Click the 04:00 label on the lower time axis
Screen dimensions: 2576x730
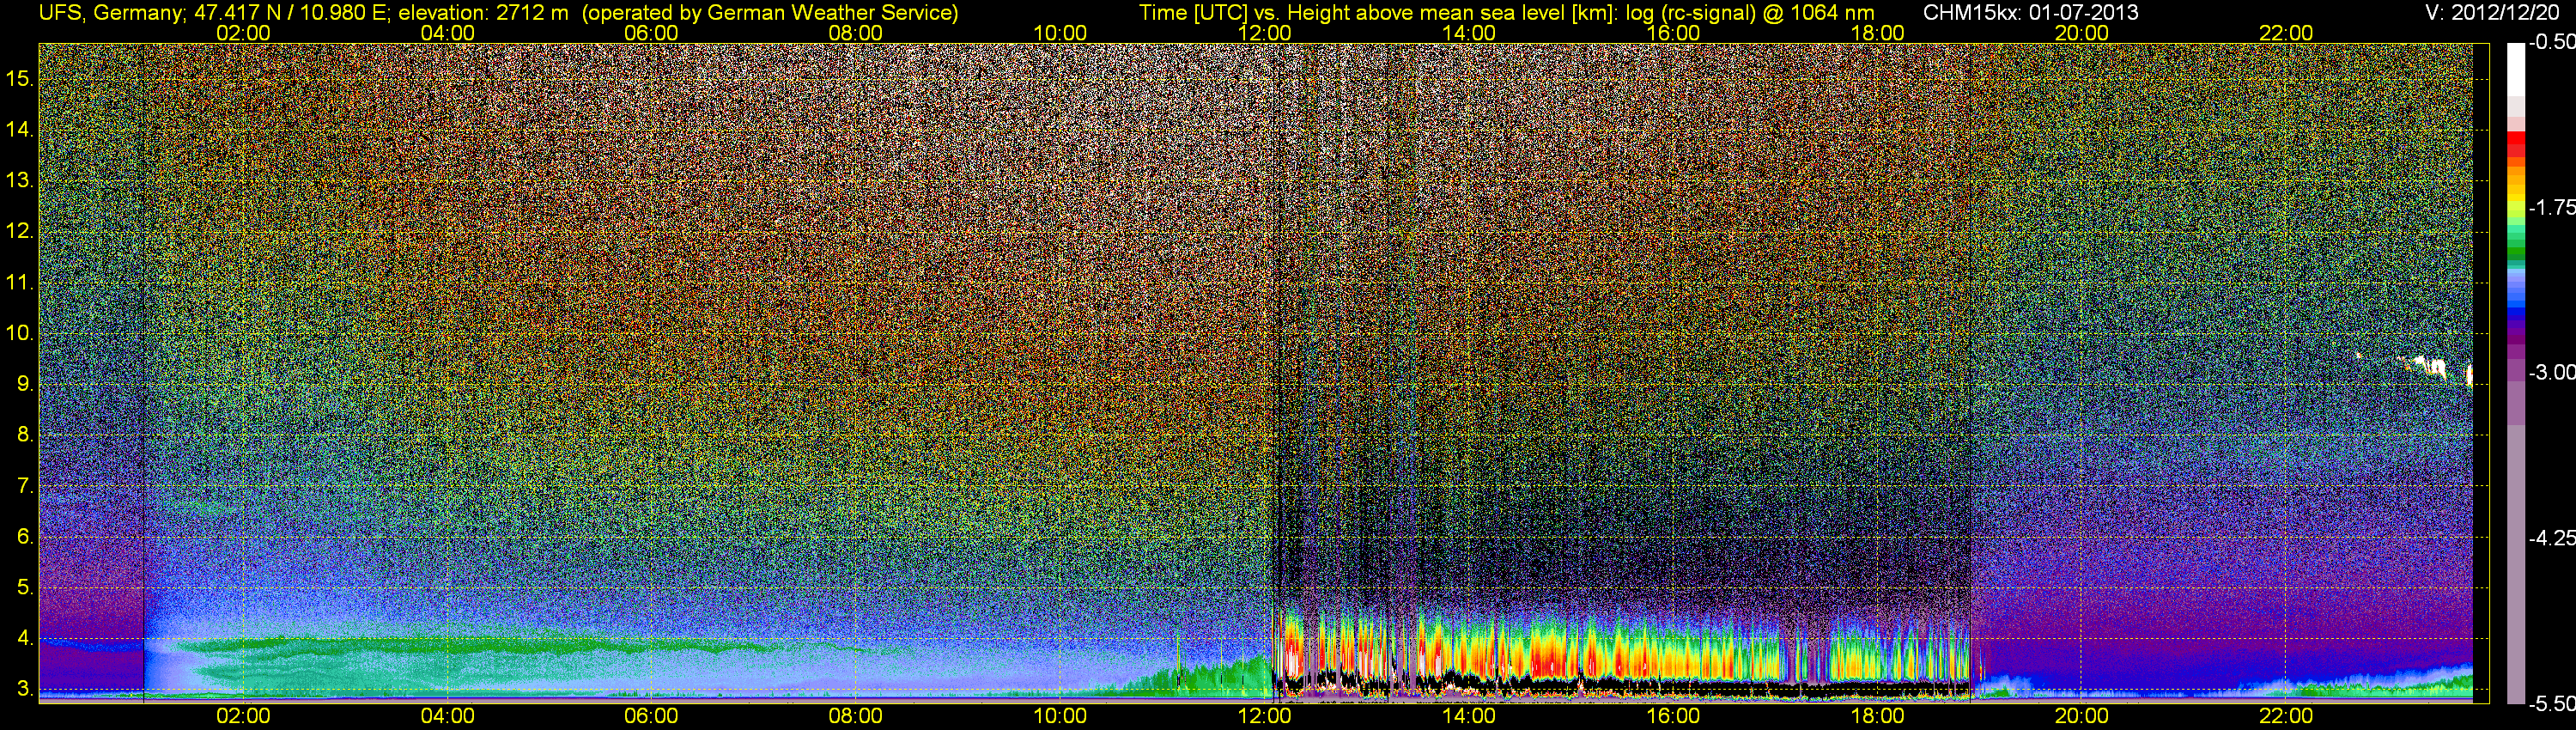click(447, 716)
